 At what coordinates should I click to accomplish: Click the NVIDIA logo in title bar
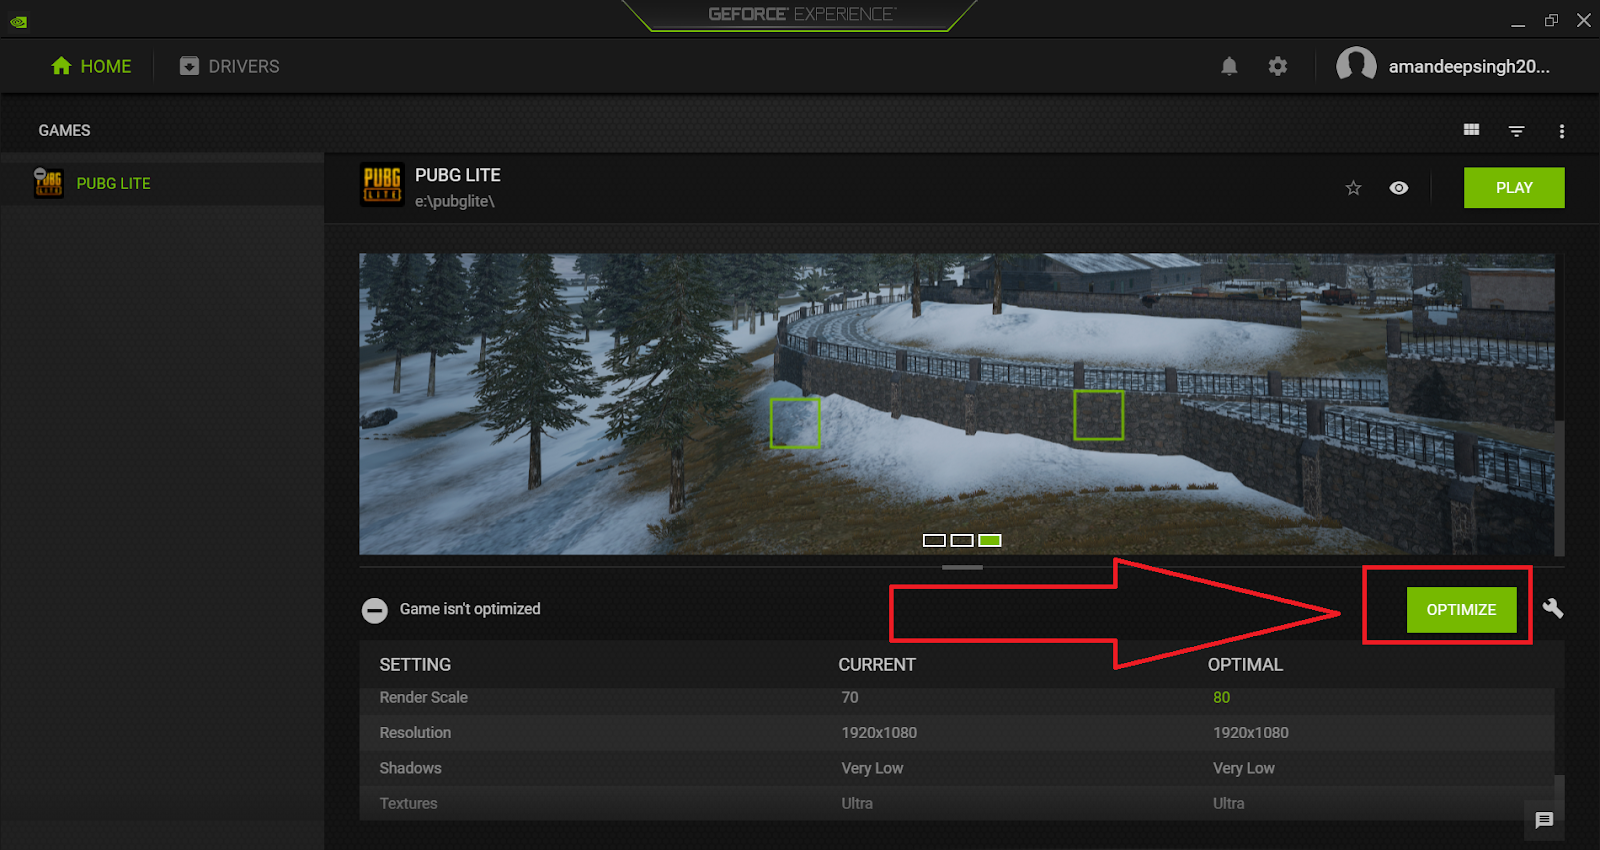[x=18, y=21]
